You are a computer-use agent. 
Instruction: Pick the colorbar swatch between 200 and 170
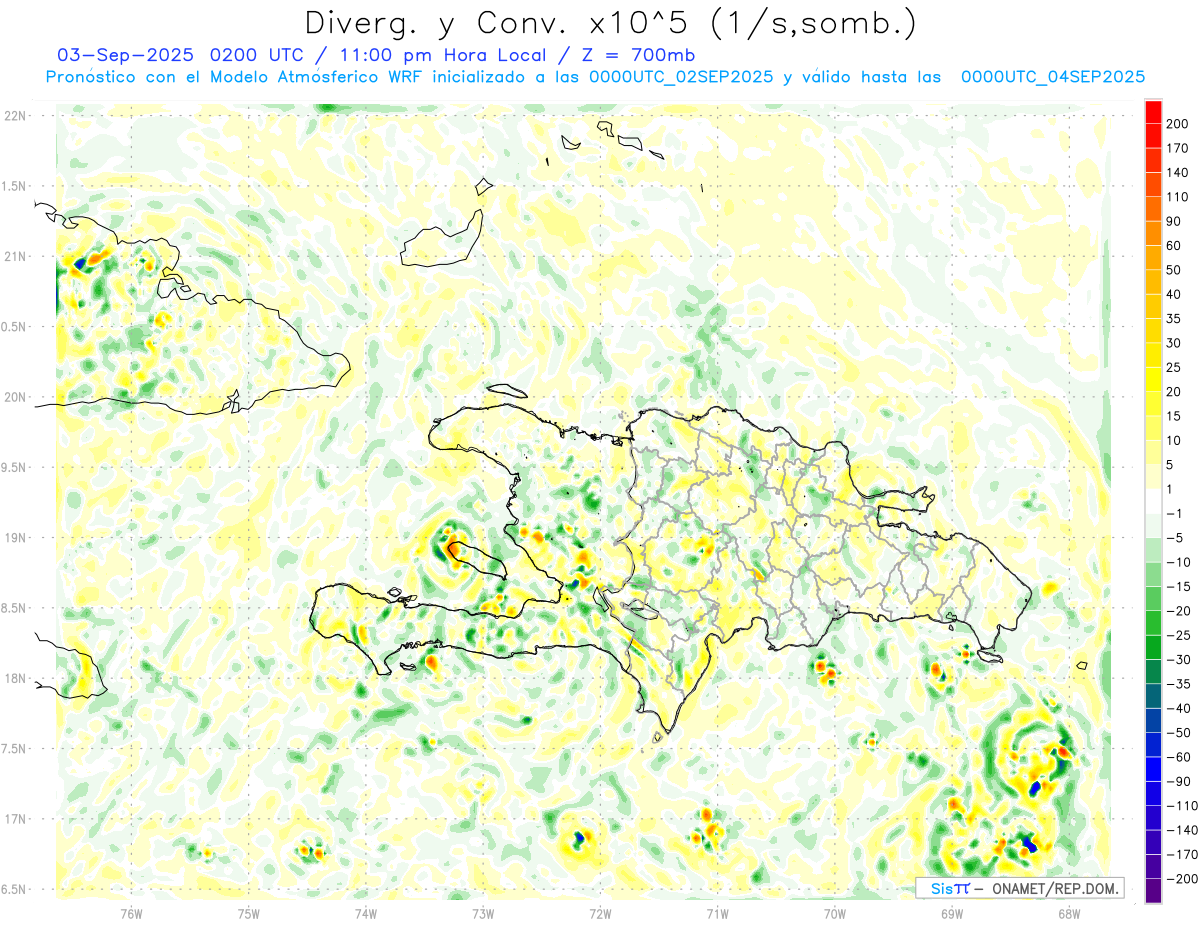pos(1153,135)
